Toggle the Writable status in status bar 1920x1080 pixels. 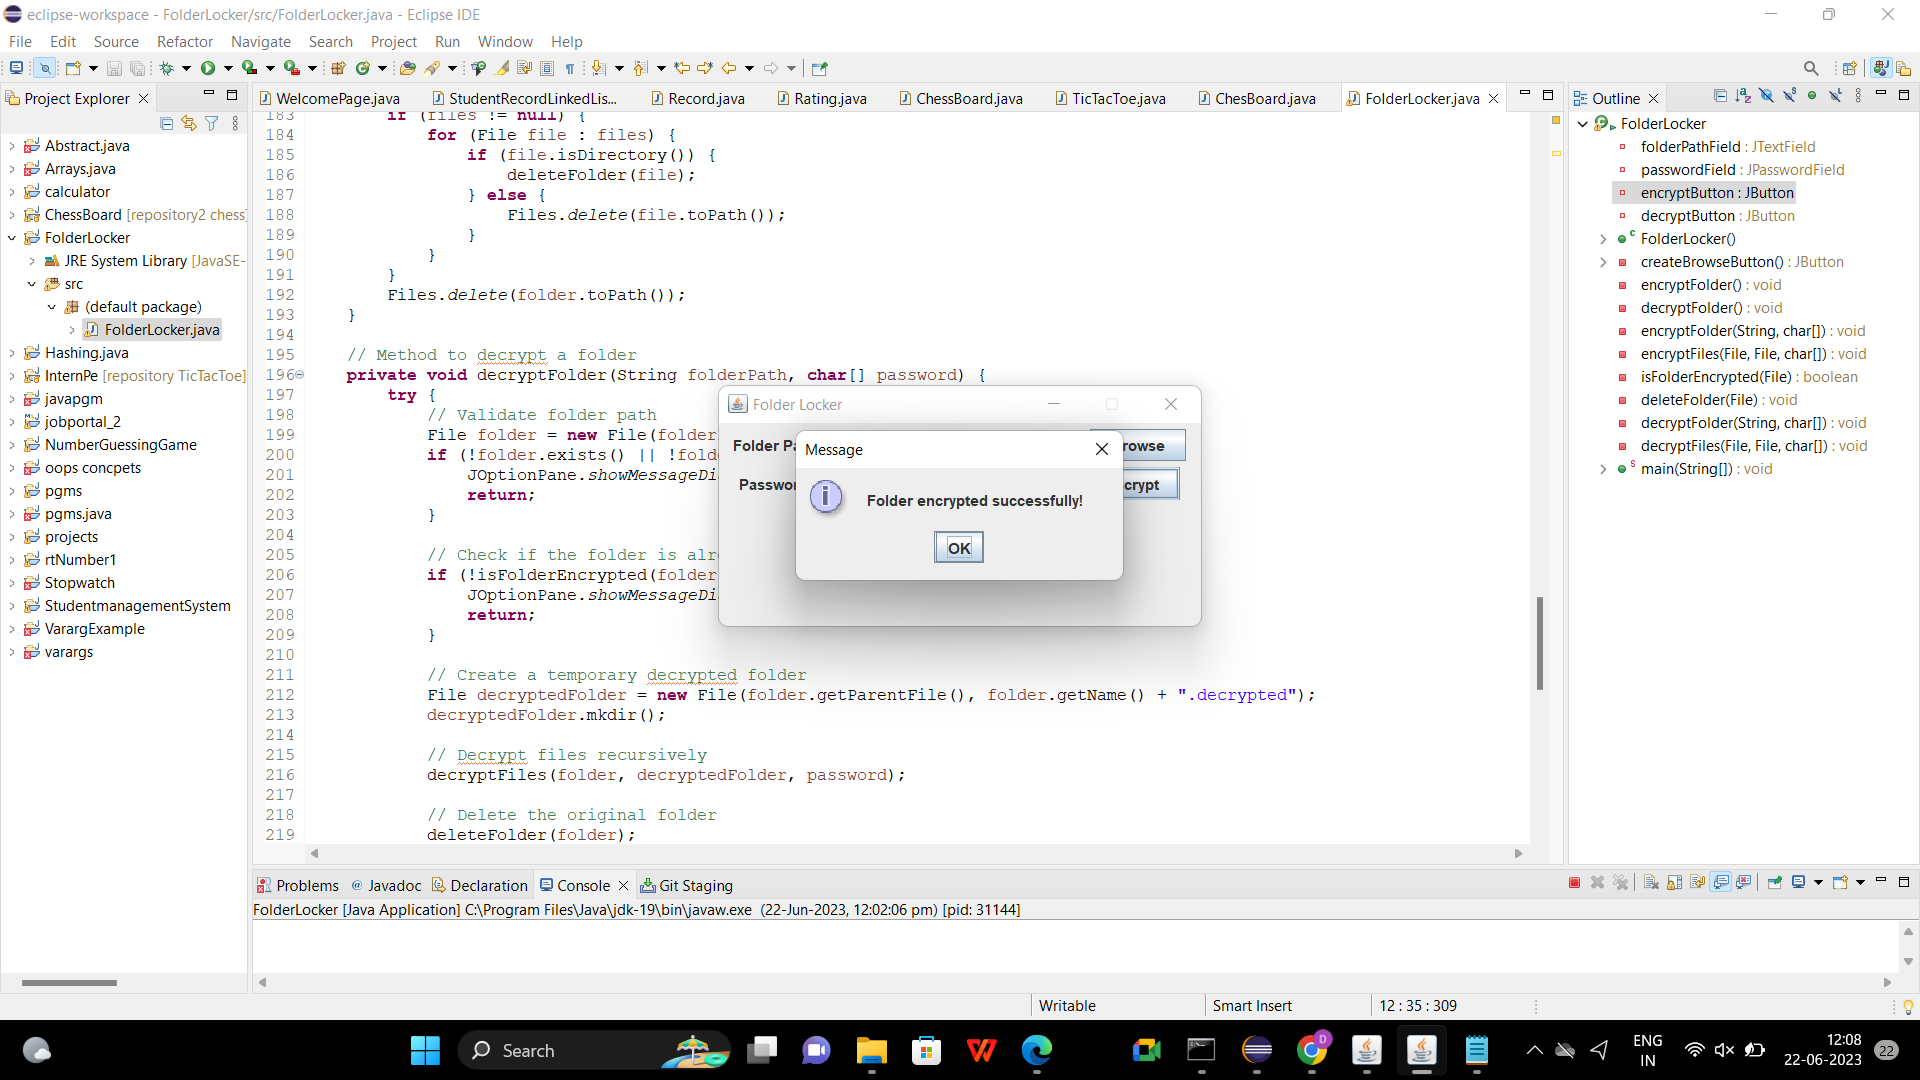pyautogui.click(x=1067, y=1005)
